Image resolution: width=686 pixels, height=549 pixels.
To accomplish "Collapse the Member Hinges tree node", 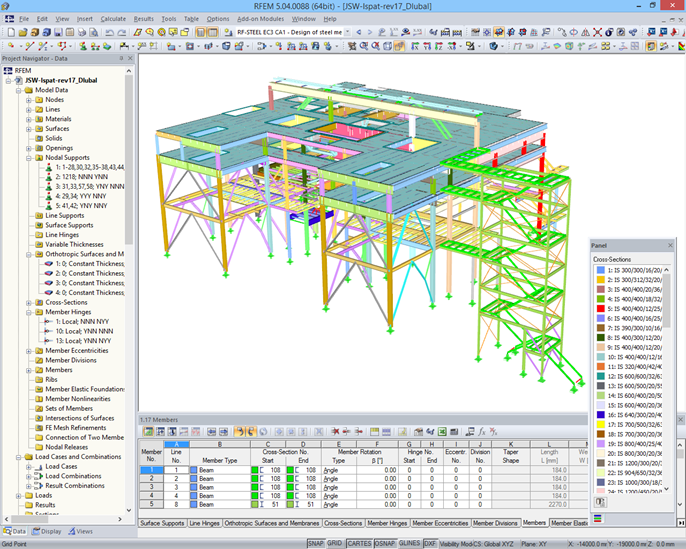I will [x=28, y=312].
